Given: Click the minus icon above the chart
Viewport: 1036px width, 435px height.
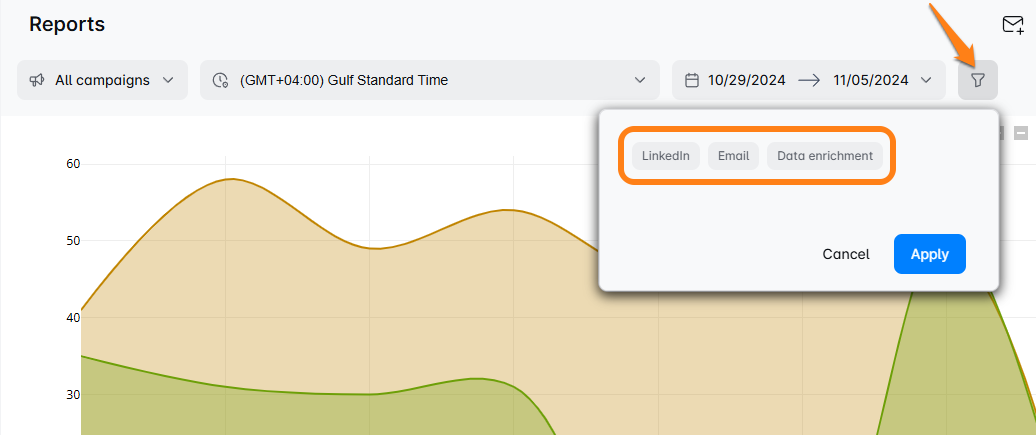Looking at the screenshot, I should click(1021, 133).
